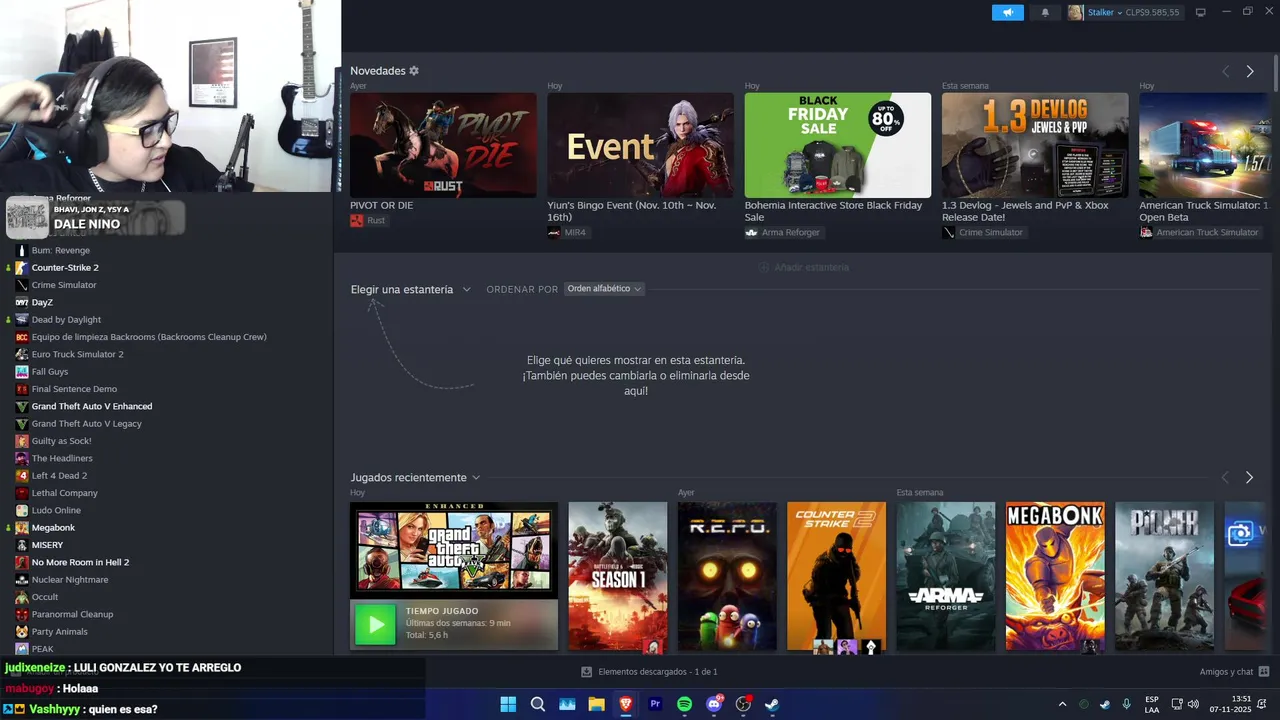The width and height of the screenshot is (1280, 720).
Task: Open File Explorer from taskbar
Action: pyautogui.click(x=596, y=704)
